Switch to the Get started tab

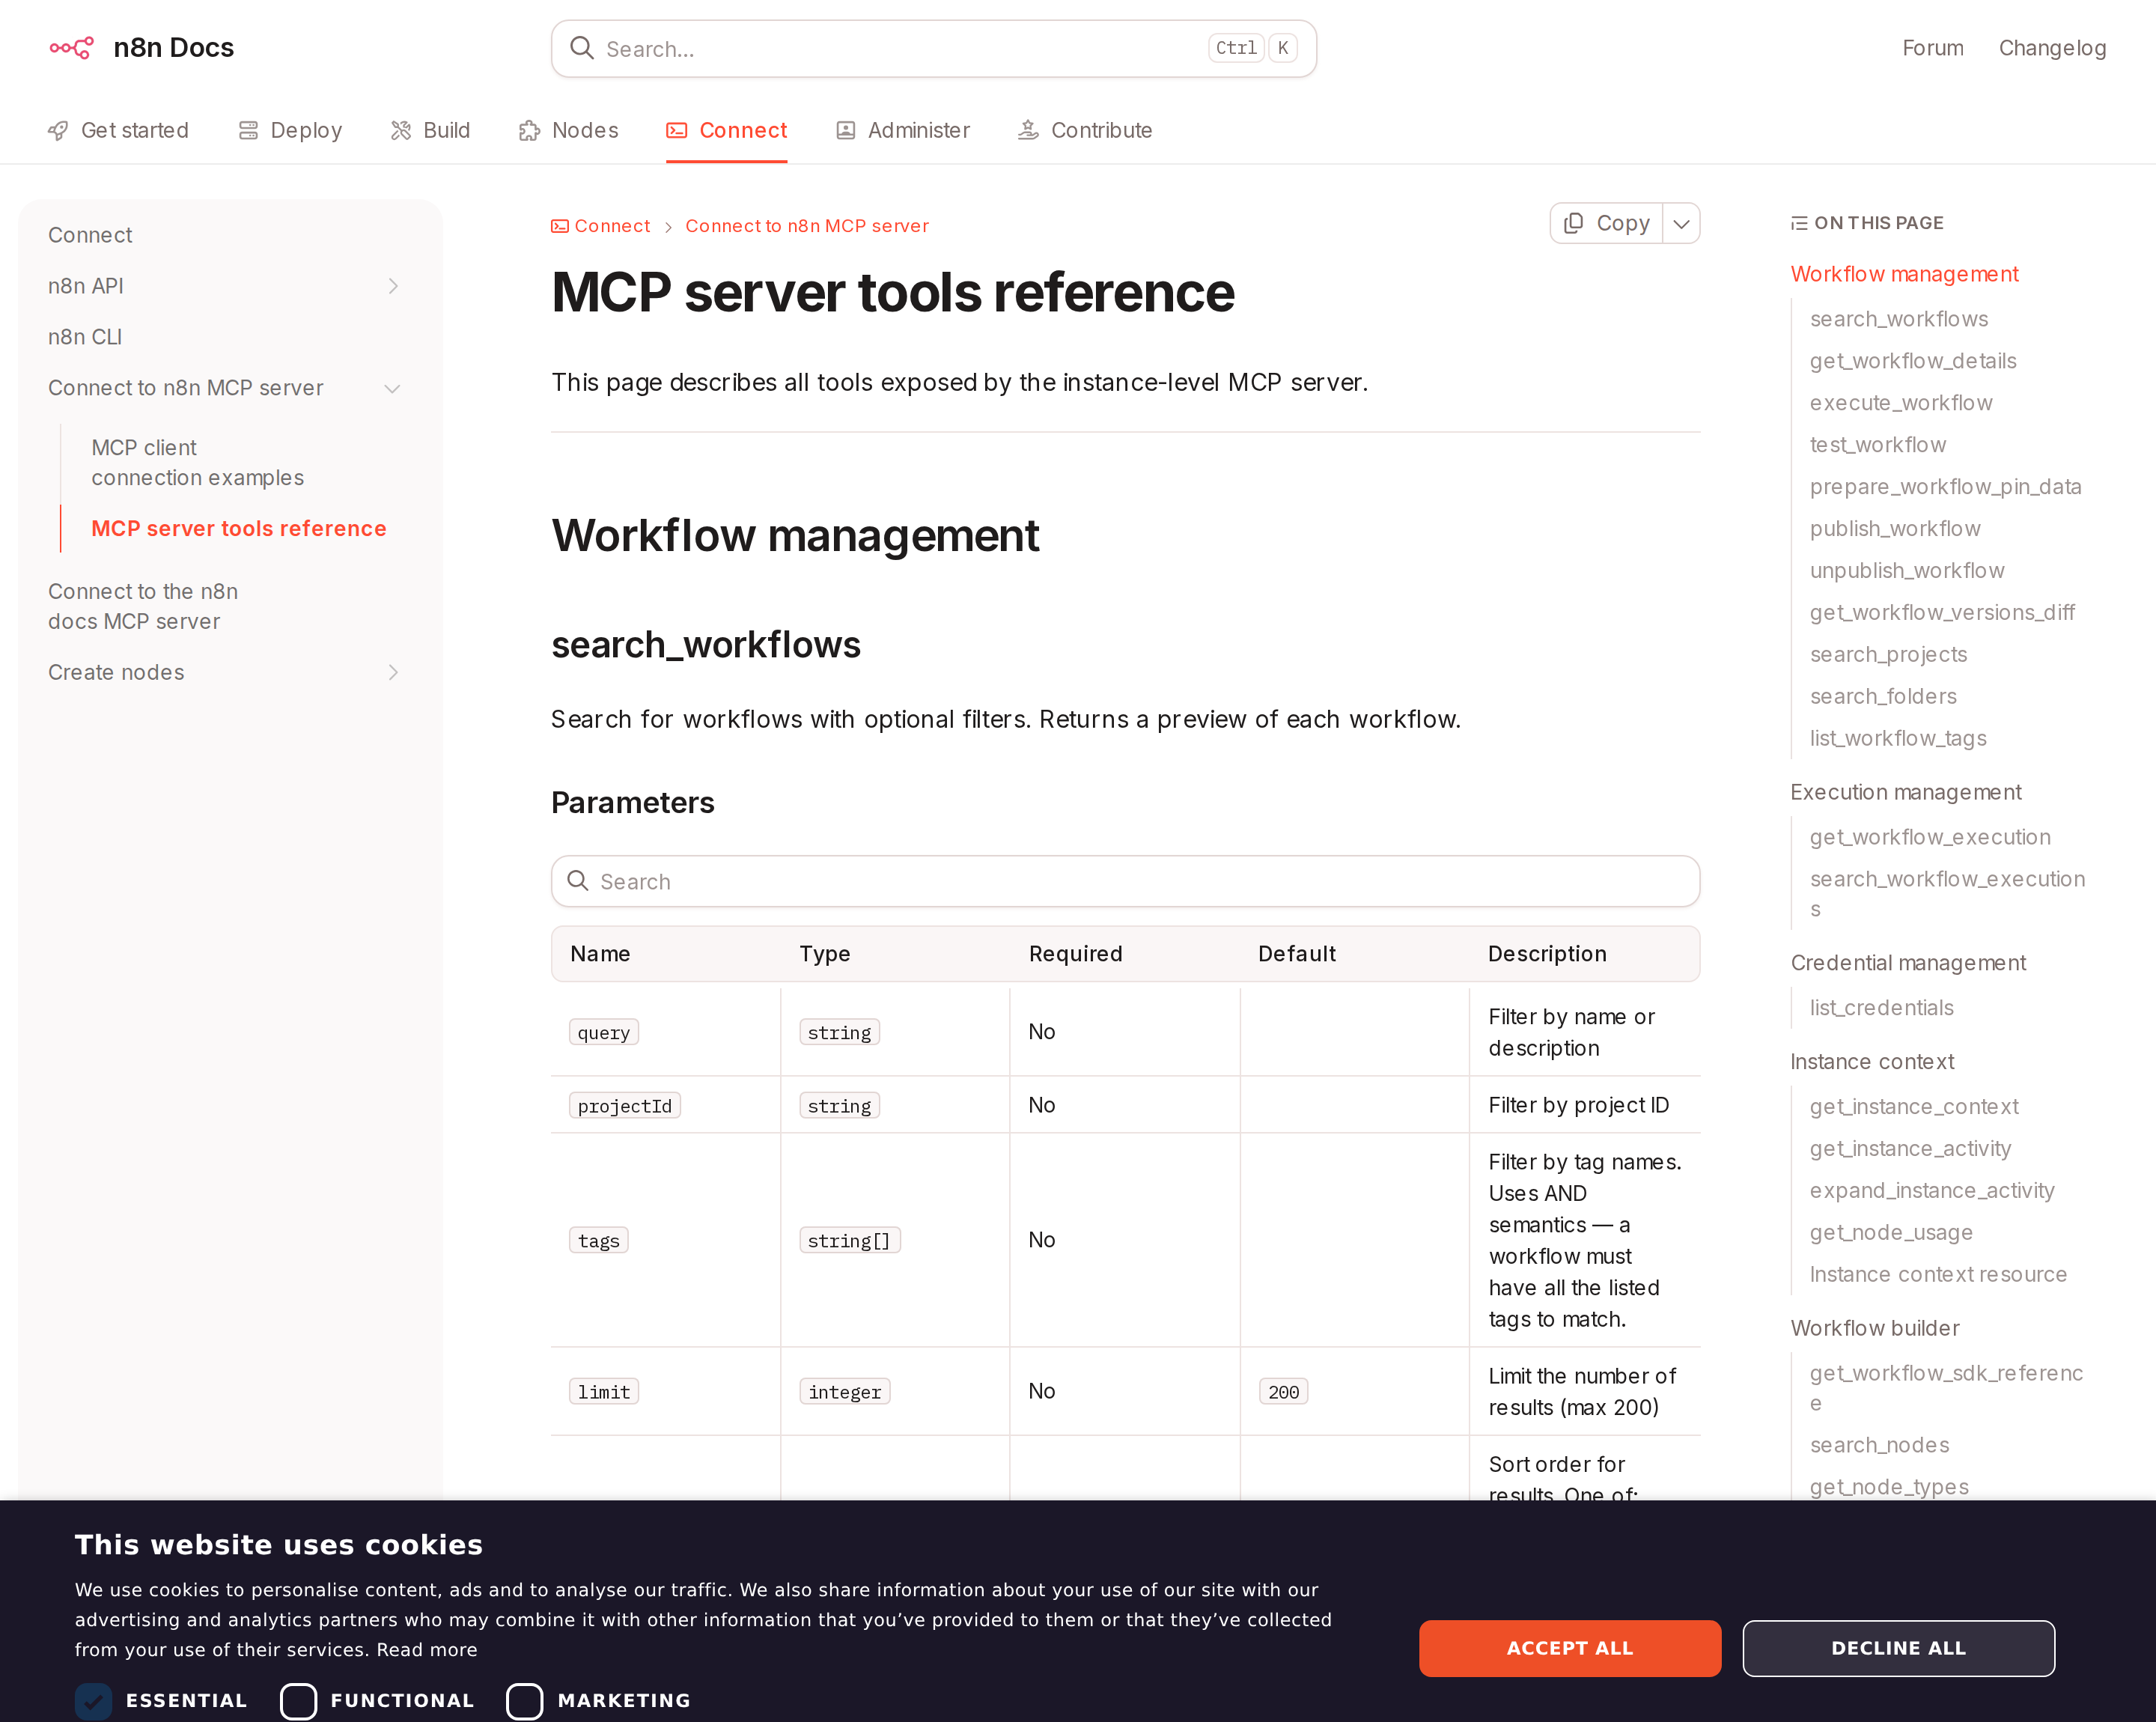point(118,131)
